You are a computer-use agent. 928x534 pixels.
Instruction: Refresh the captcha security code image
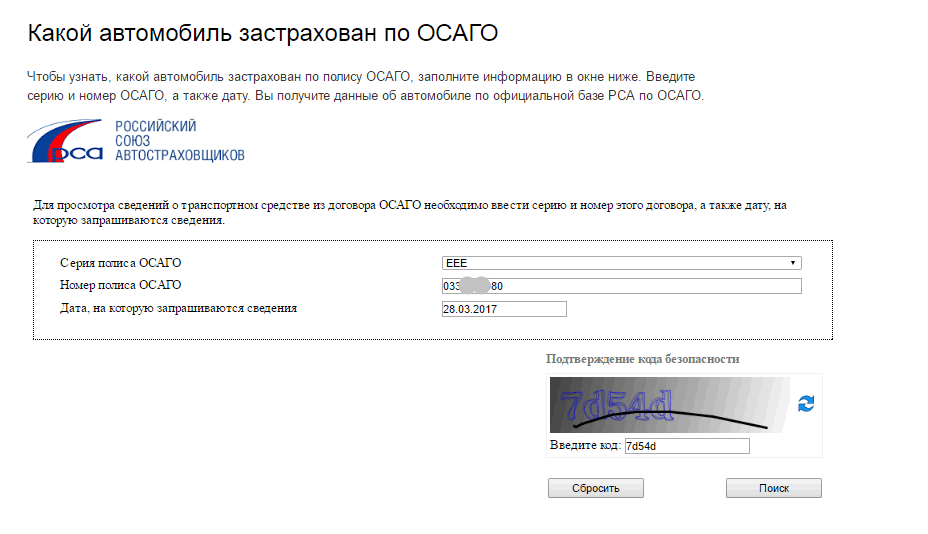805,404
